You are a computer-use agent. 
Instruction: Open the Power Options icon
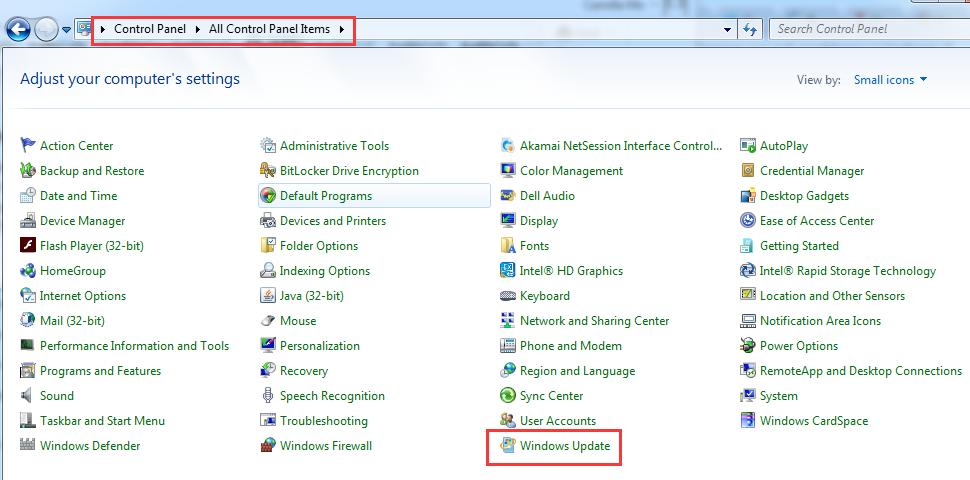tap(748, 346)
